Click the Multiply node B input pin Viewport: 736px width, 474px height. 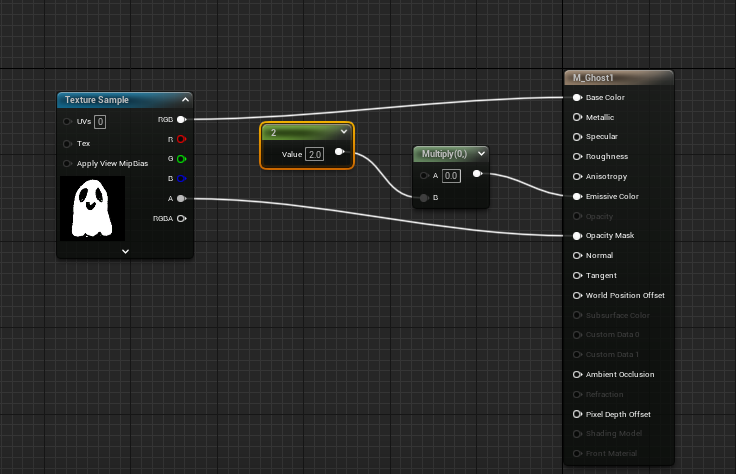pos(425,198)
